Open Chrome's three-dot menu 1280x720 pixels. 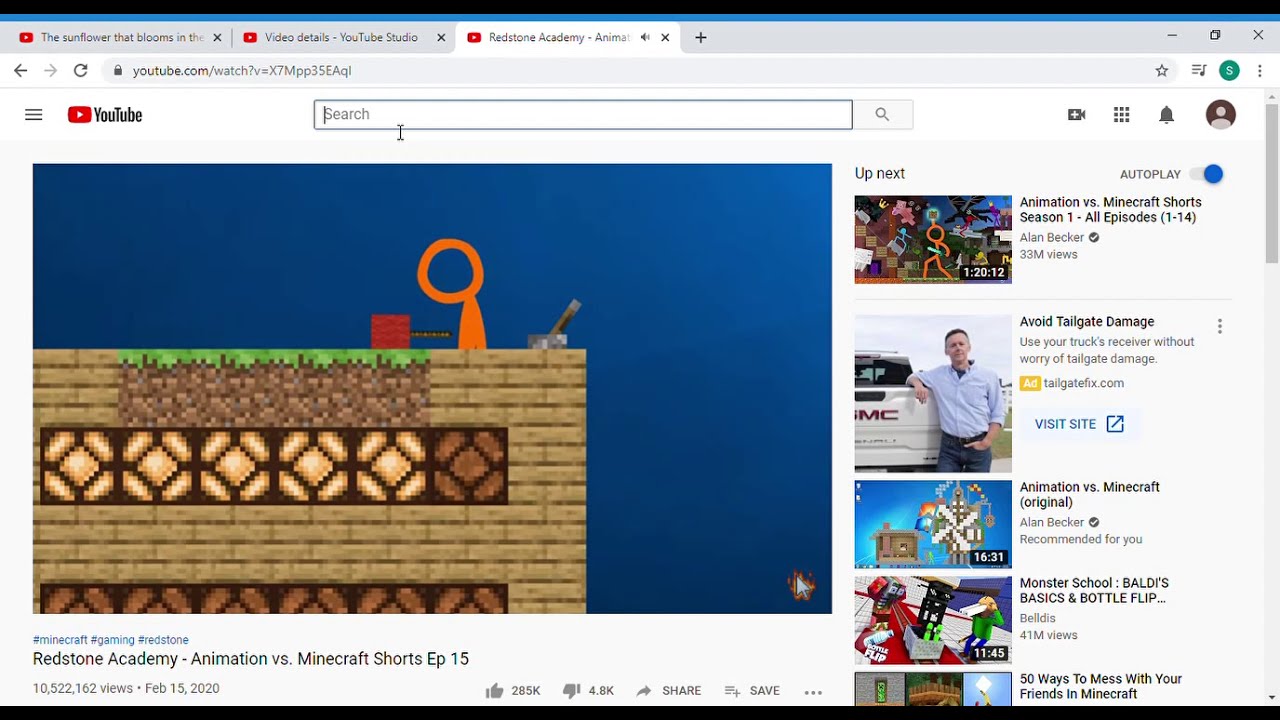pyautogui.click(x=1260, y=70)
